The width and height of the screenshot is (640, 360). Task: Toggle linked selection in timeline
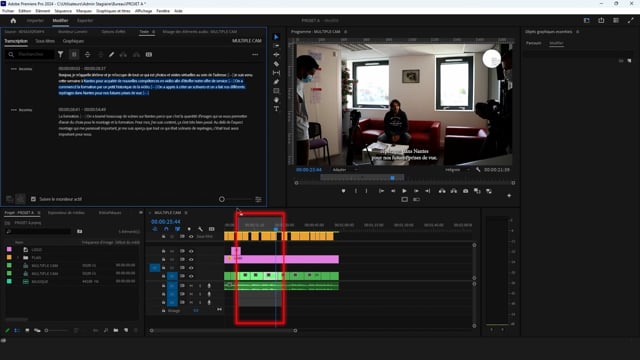(178, 229)
